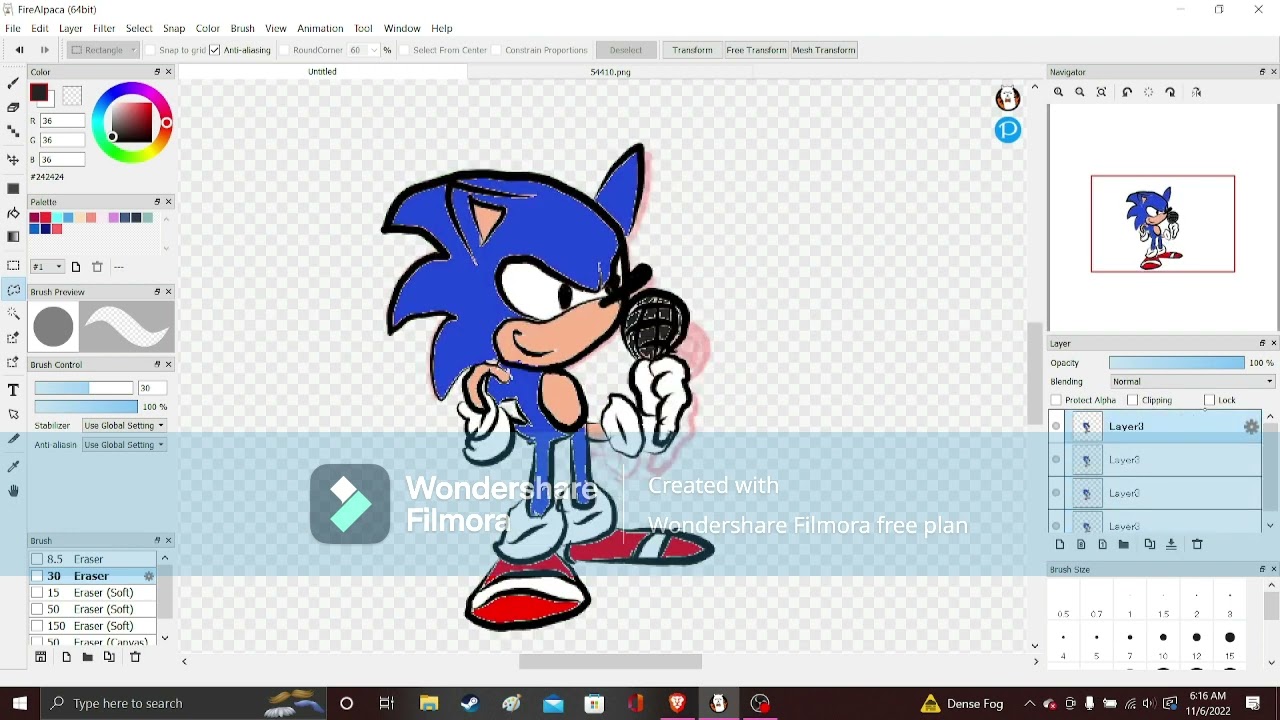The width and height of the screenshot is (1280, 720).
Task: Switch to the Untitled tab
Action: pyautogui.click(x=322, y=72)
